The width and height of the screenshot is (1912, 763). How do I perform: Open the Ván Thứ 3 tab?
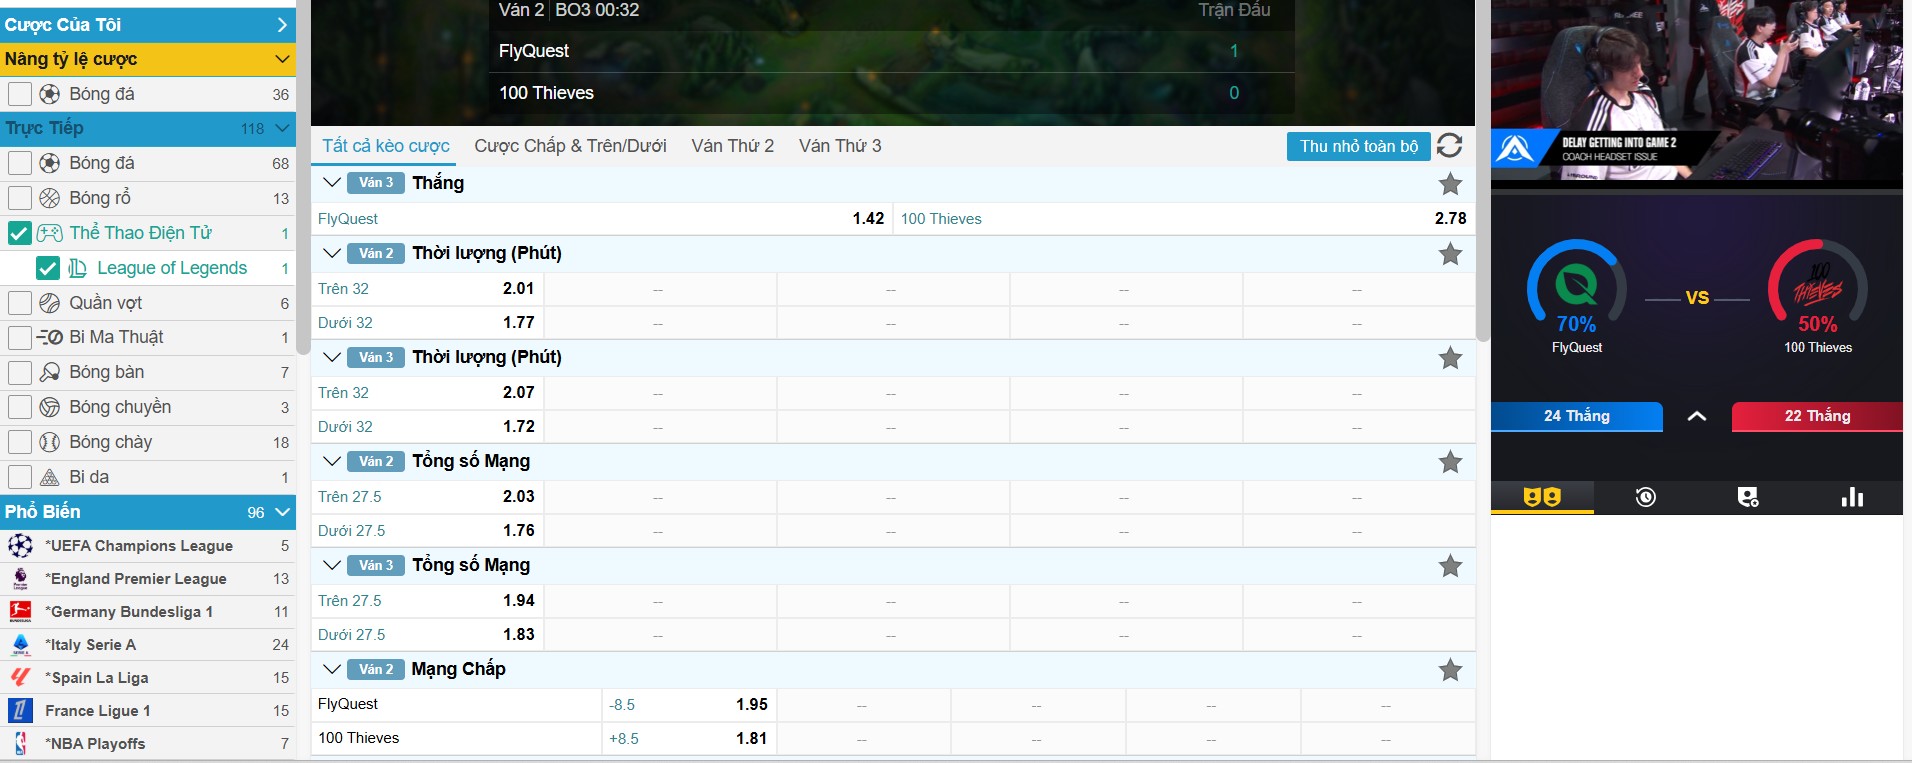pyautogui.click(x=840, y=146)
